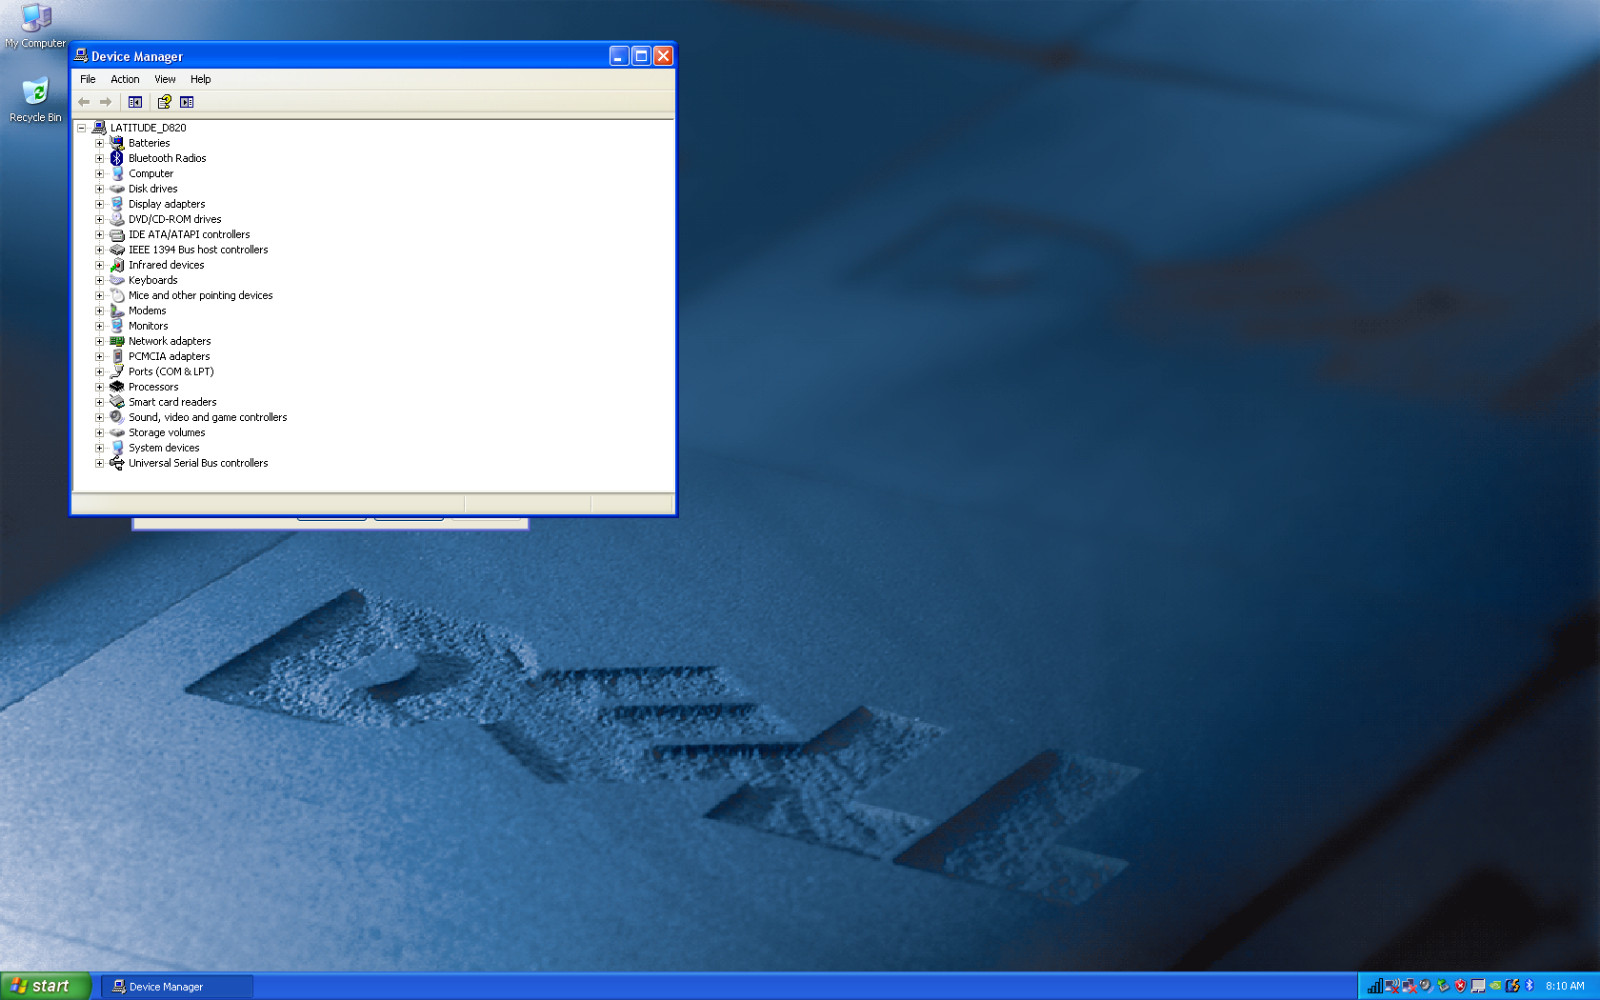Click the Mice and other pointing devices icon
This screenshot has height=1000, width=1600.
coord(117,295)
